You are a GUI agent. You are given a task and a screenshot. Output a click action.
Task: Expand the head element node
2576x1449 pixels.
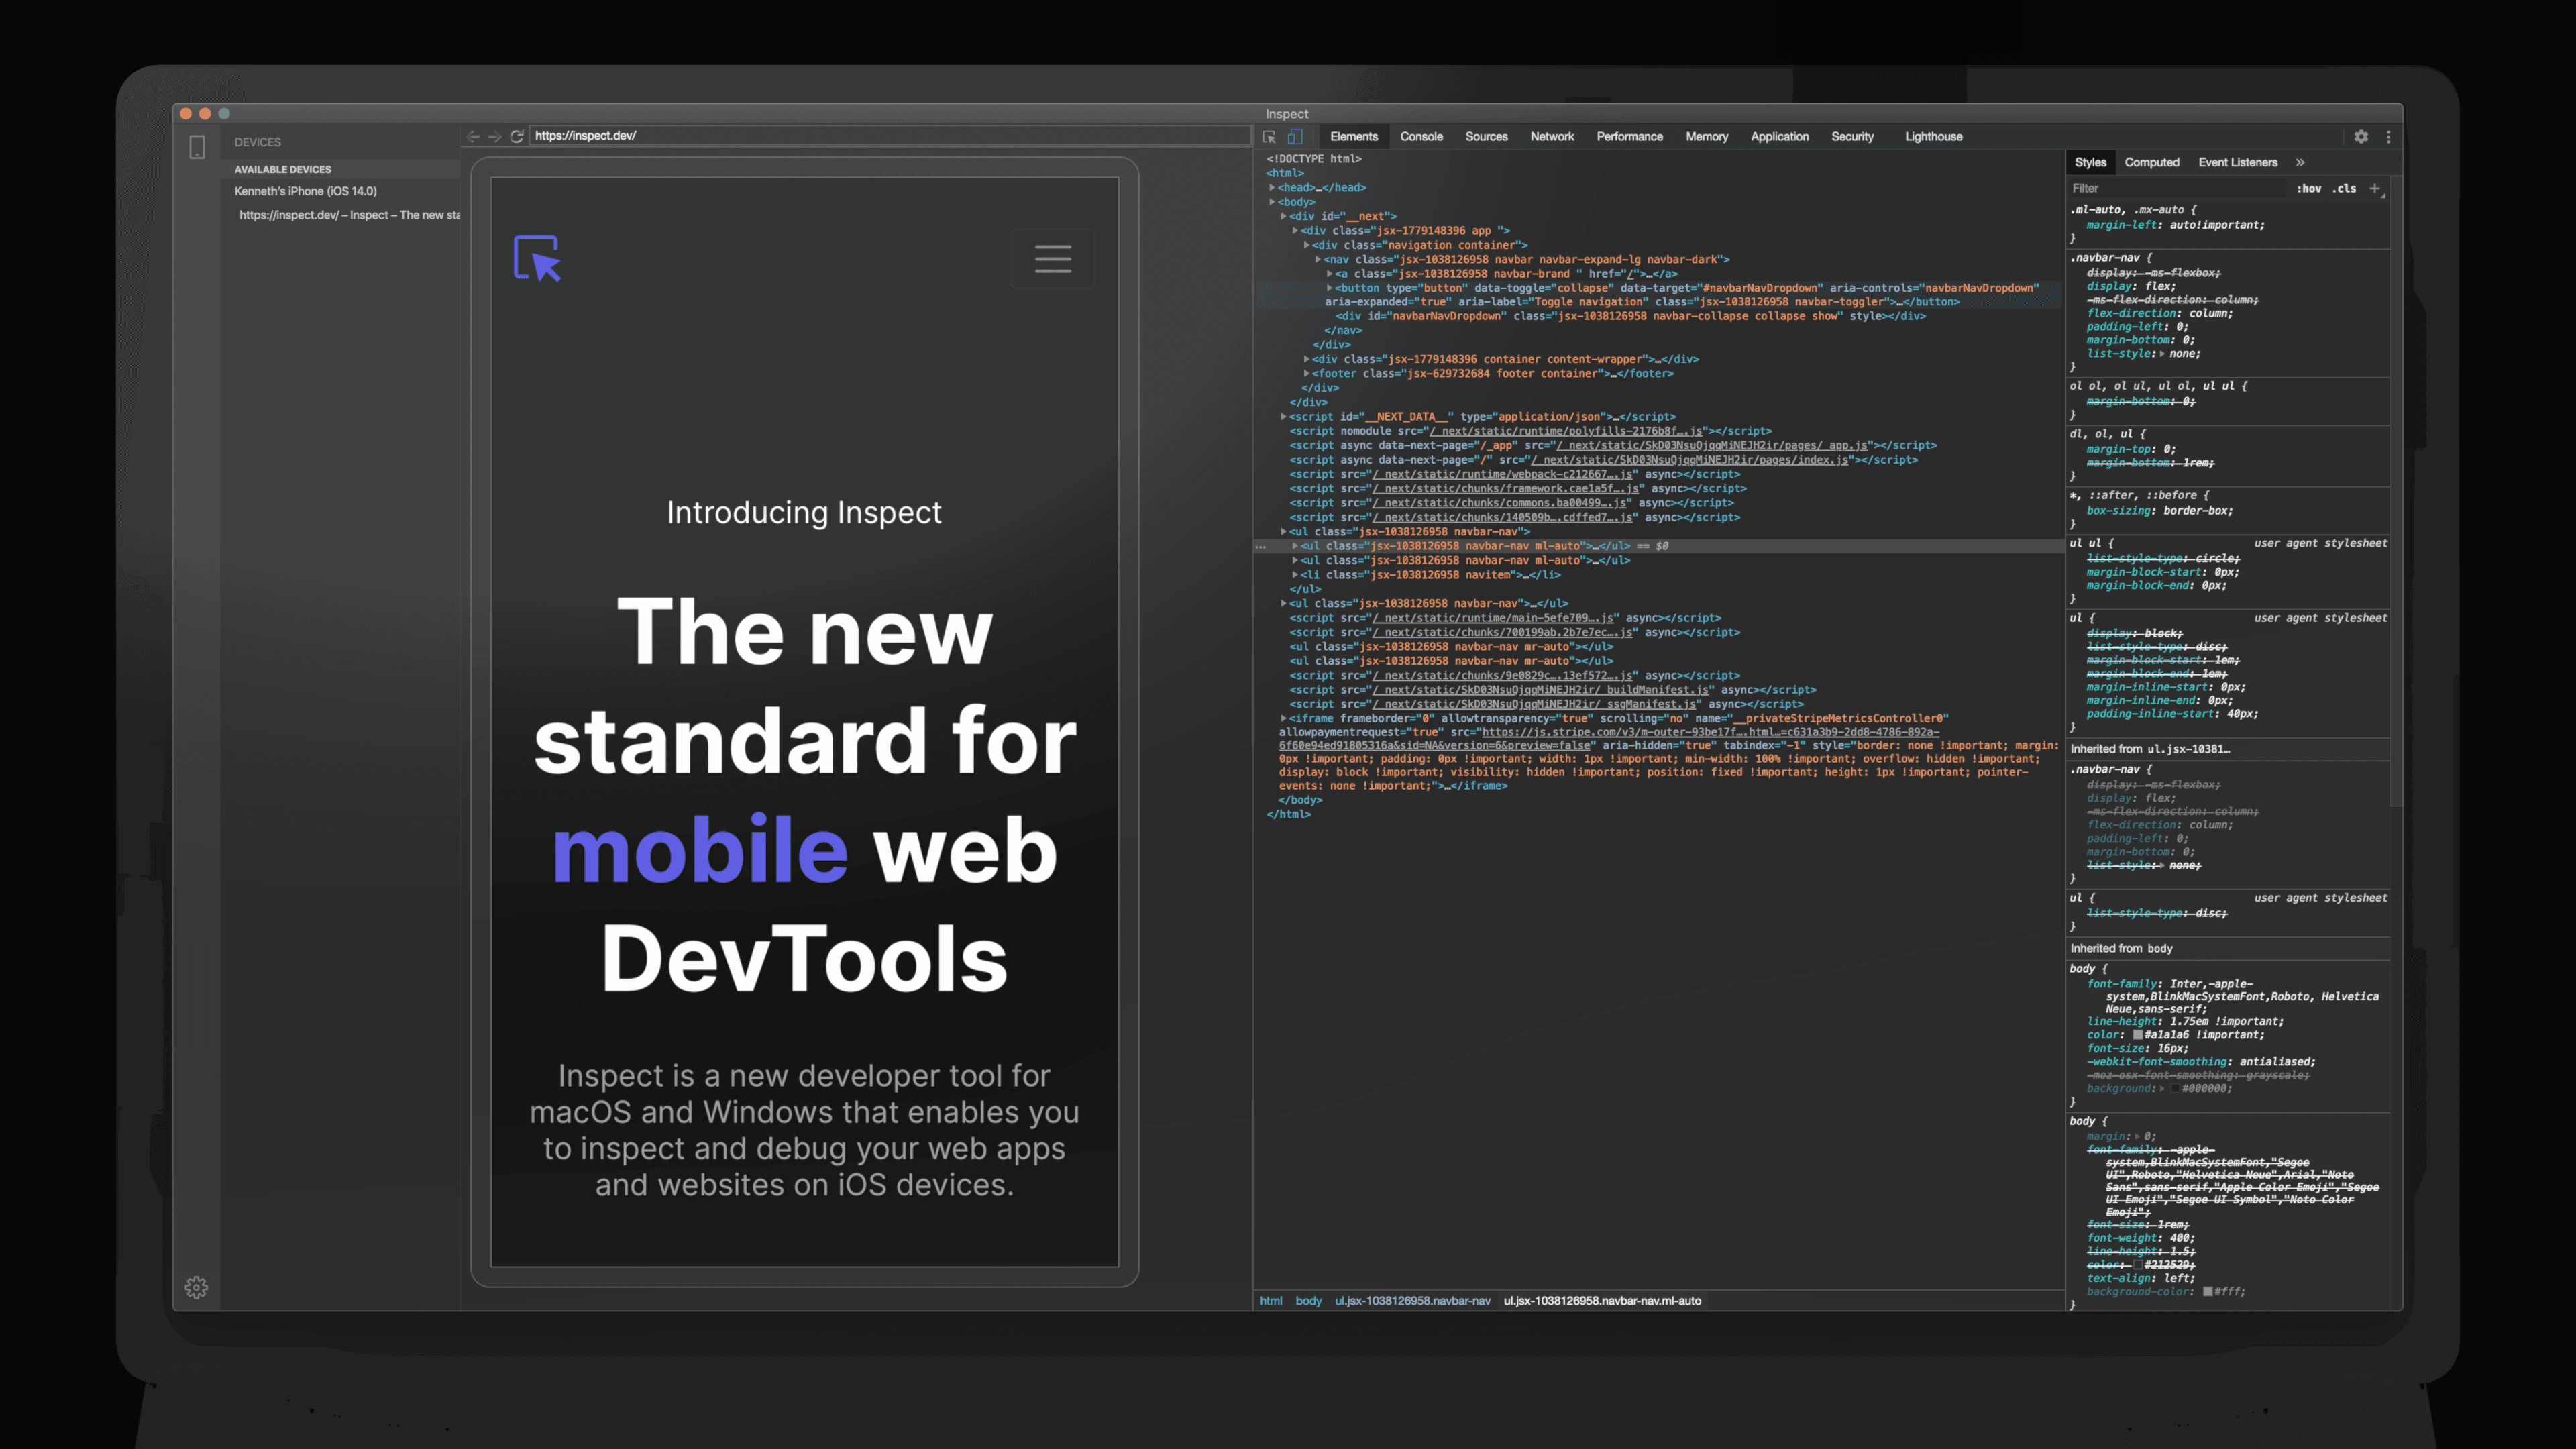pyautogui.click(x=1272, y=188)
